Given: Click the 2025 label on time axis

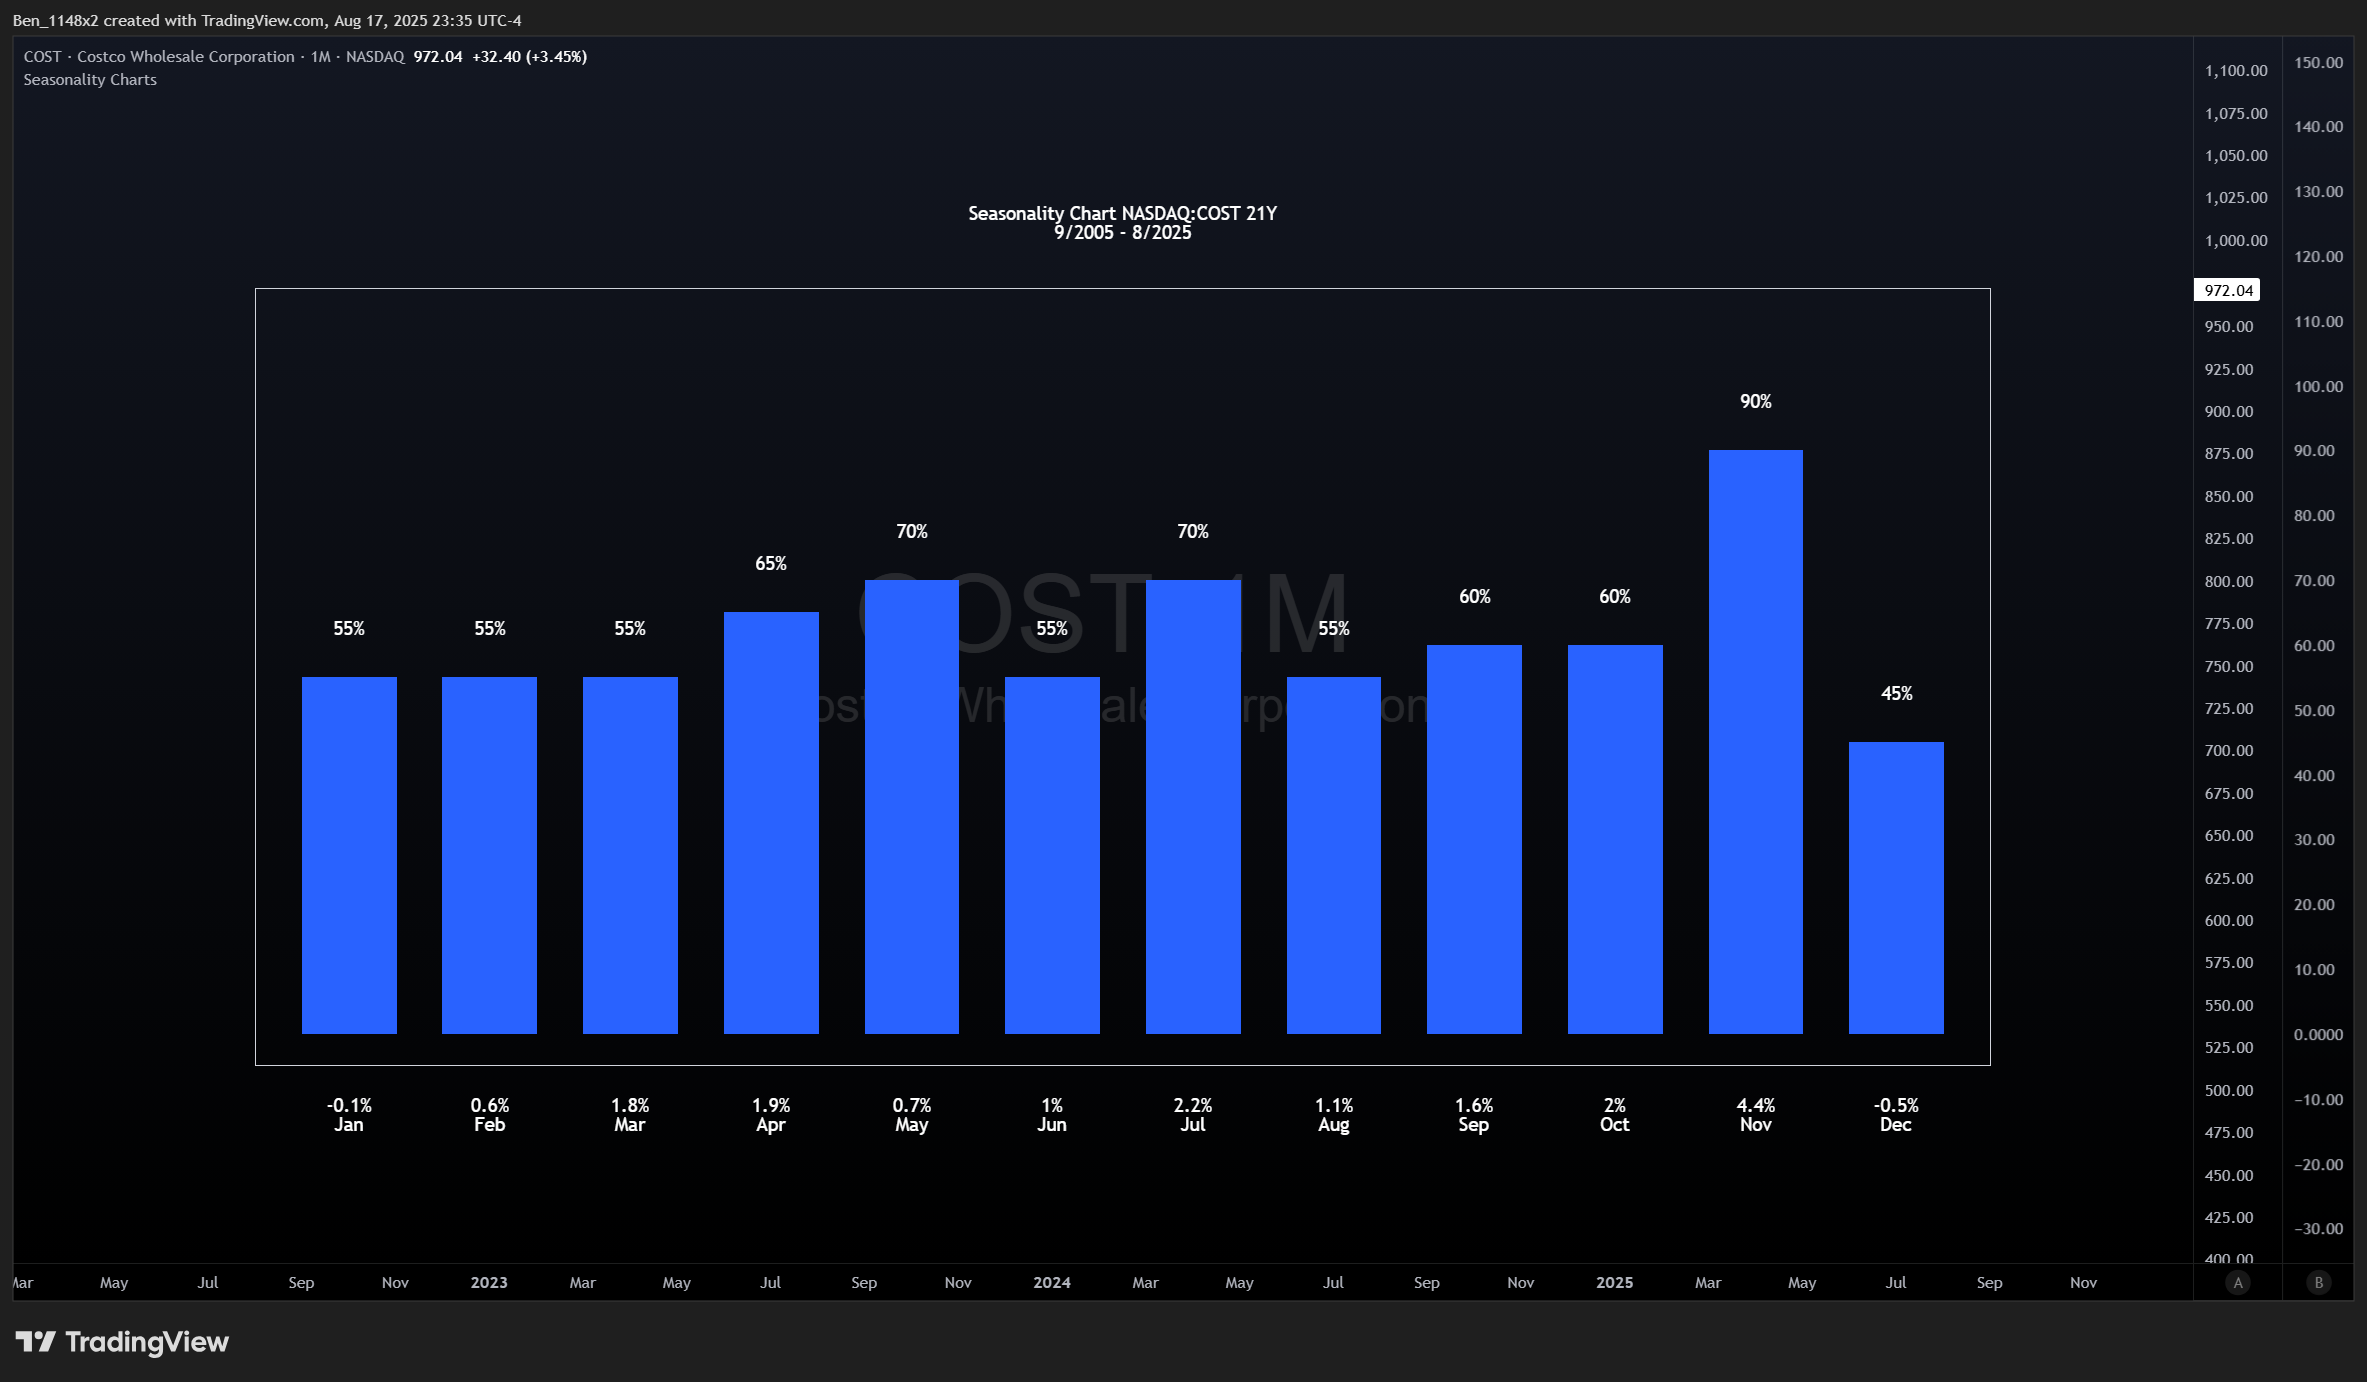Looking at the screenshot, I should tap(1614, 1282).
